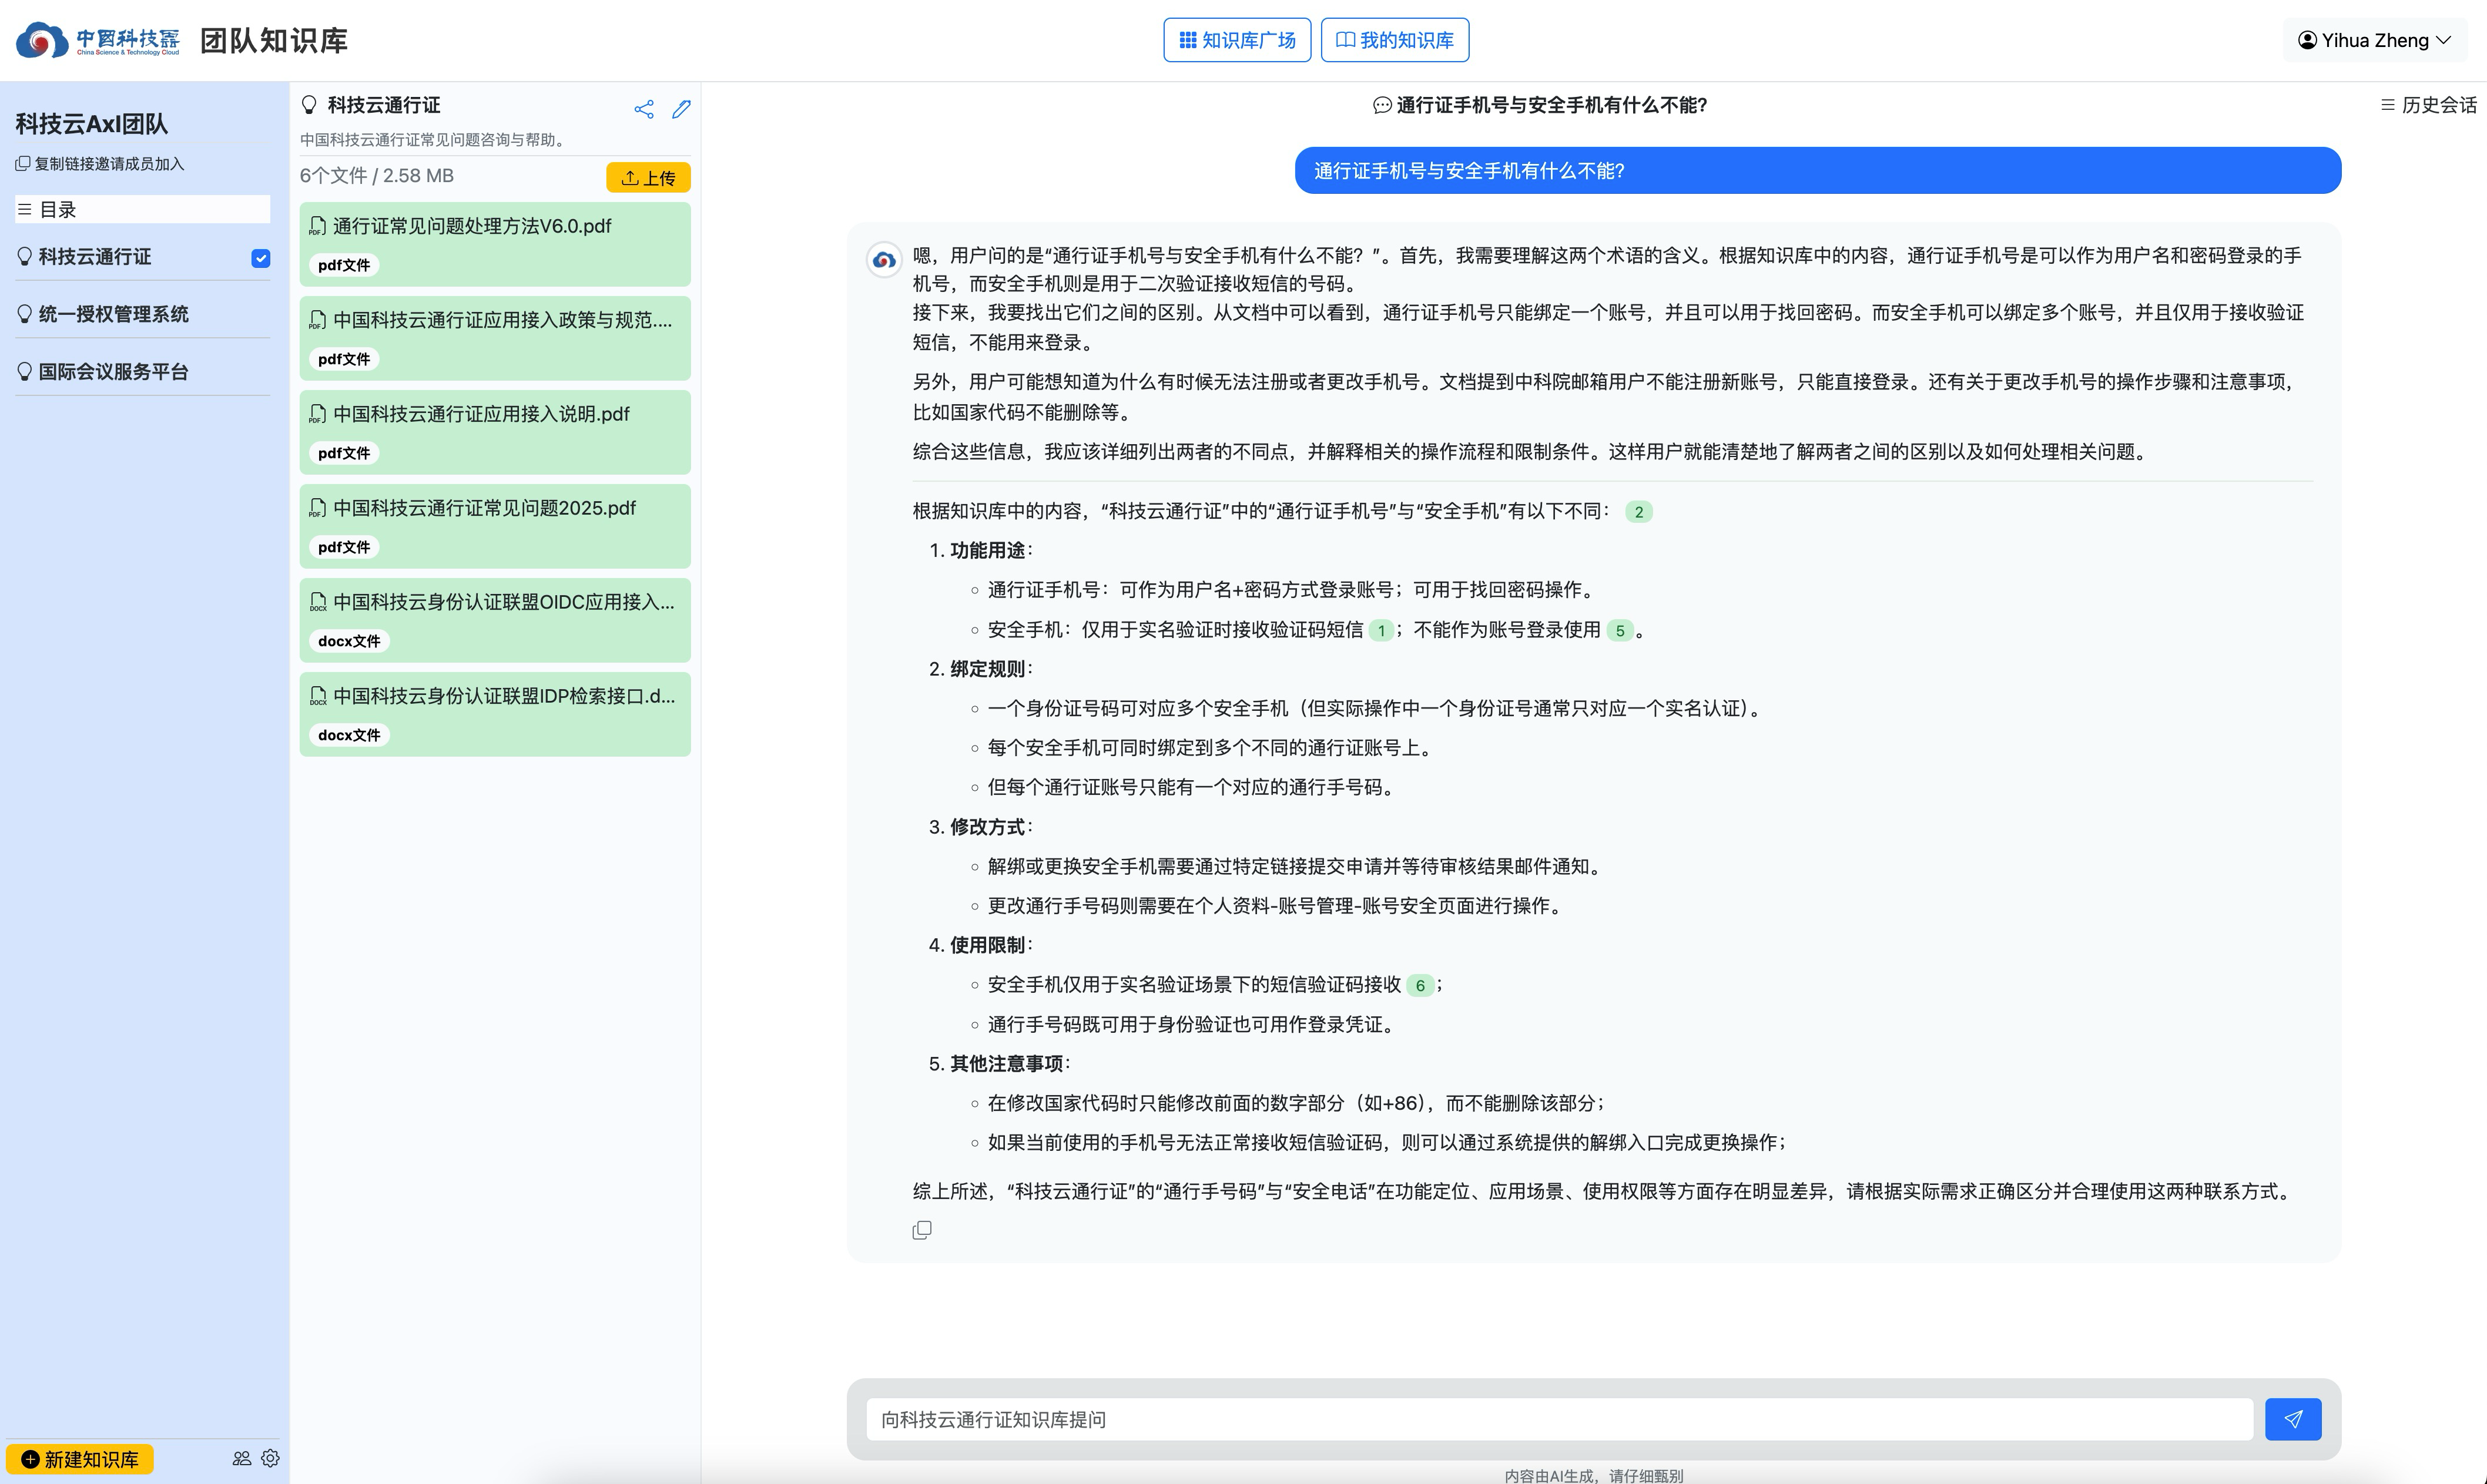Click the AI assistant avatar icon
Image resolution: width=2487 pixels, height=1484 pixels.
tap(884, 260)
